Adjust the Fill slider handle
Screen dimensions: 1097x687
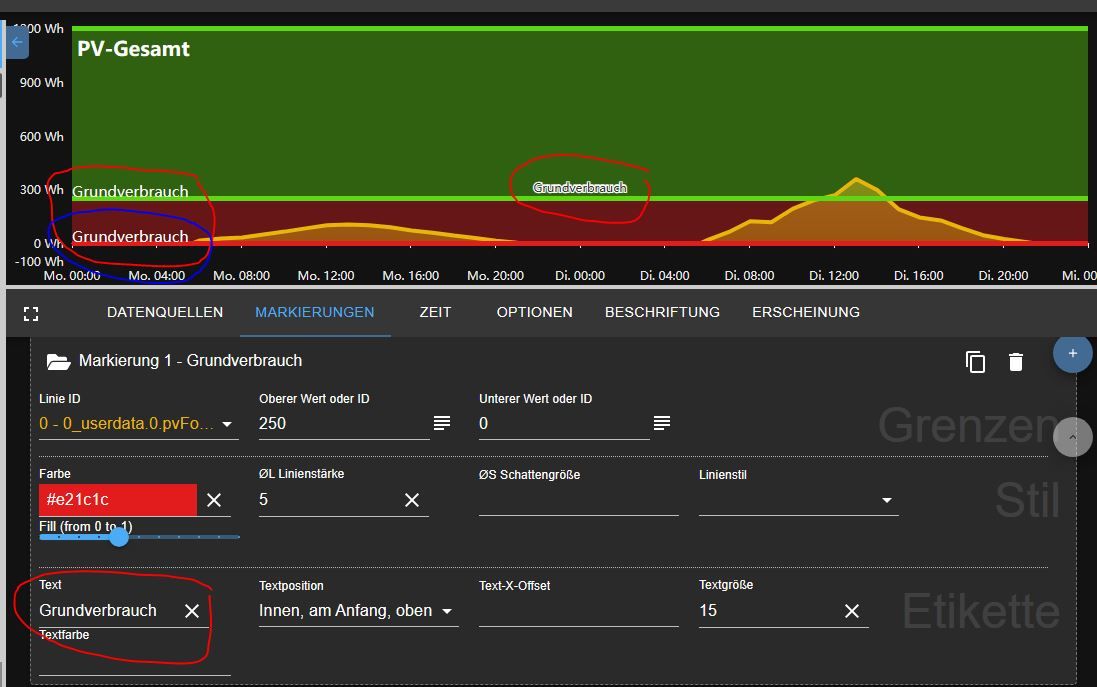[x=119, y=537]
